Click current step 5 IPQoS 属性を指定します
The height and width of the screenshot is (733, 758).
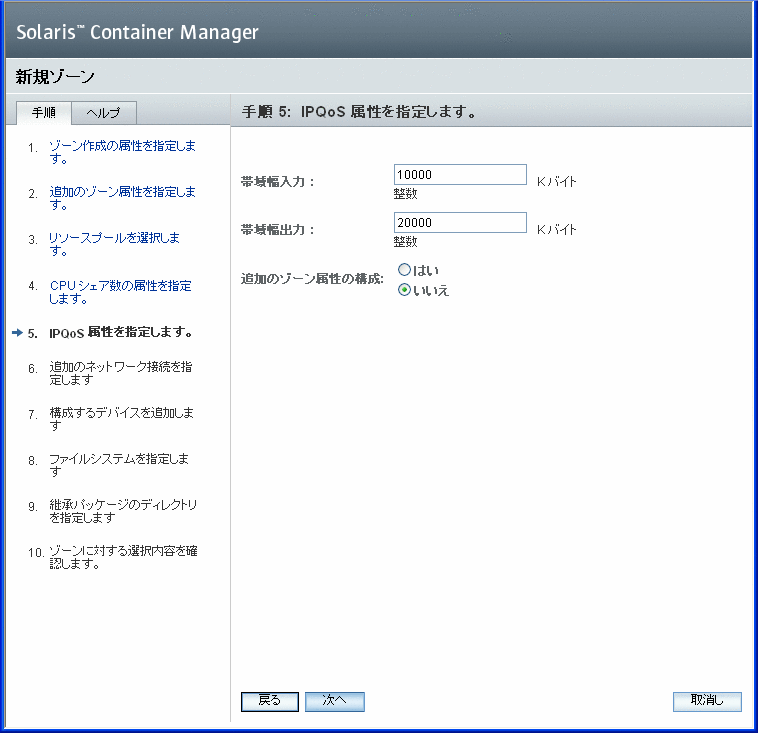pyautogui.click(x=121, y=333)
